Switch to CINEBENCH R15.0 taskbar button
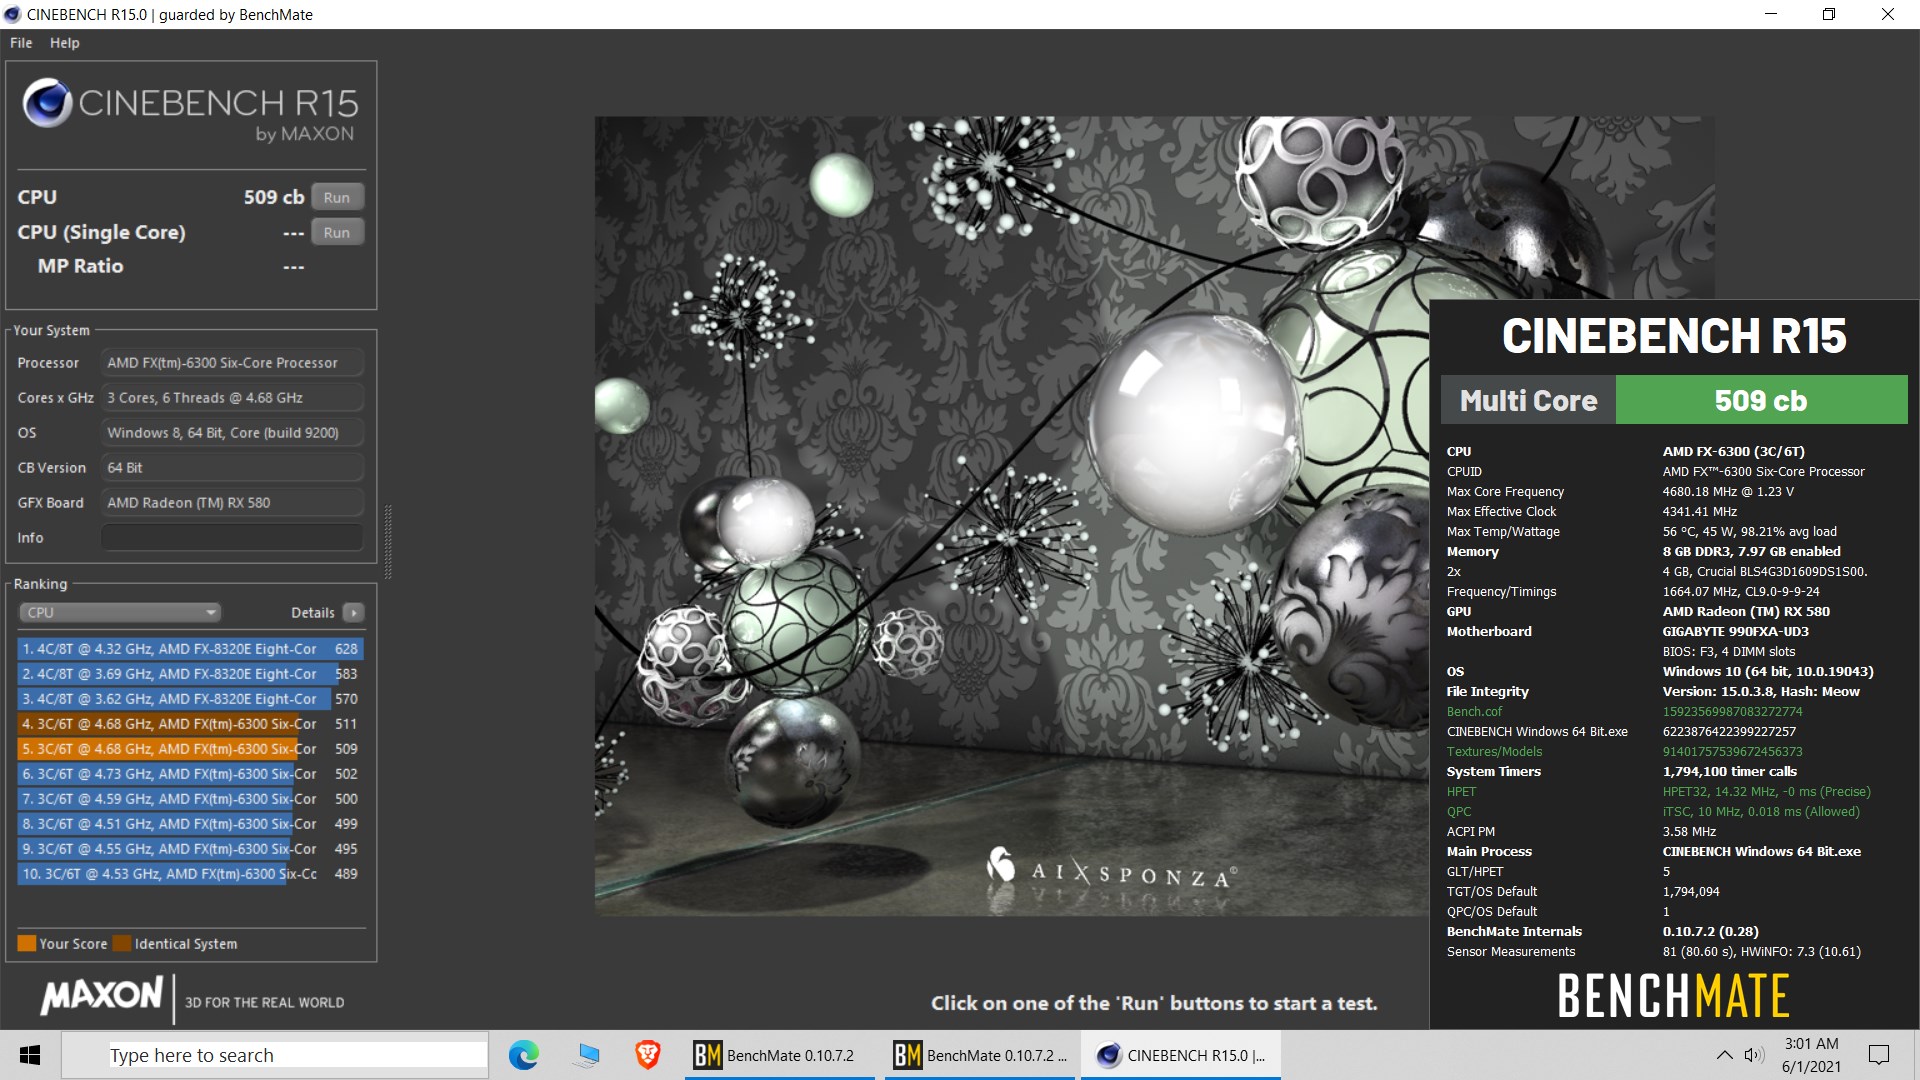Image resolution: width=1920 pixels, height=1080 pixels. 1181,1055
